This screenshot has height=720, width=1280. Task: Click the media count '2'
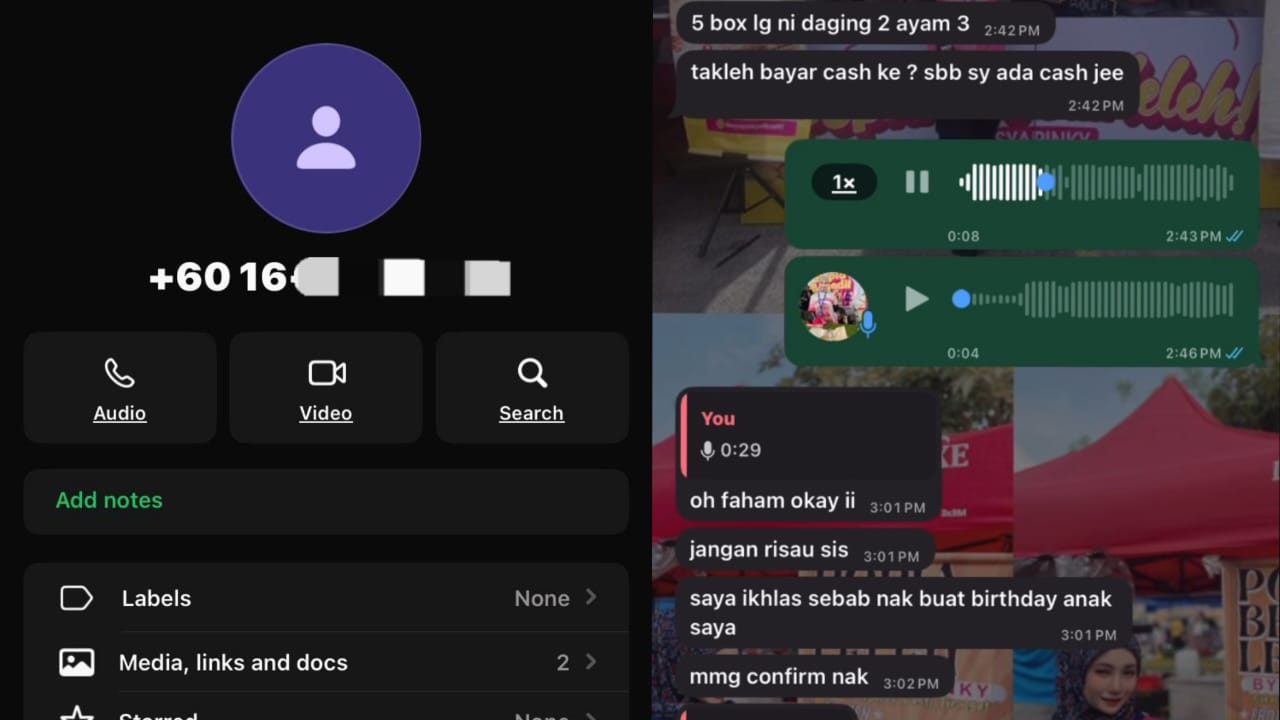563,662
